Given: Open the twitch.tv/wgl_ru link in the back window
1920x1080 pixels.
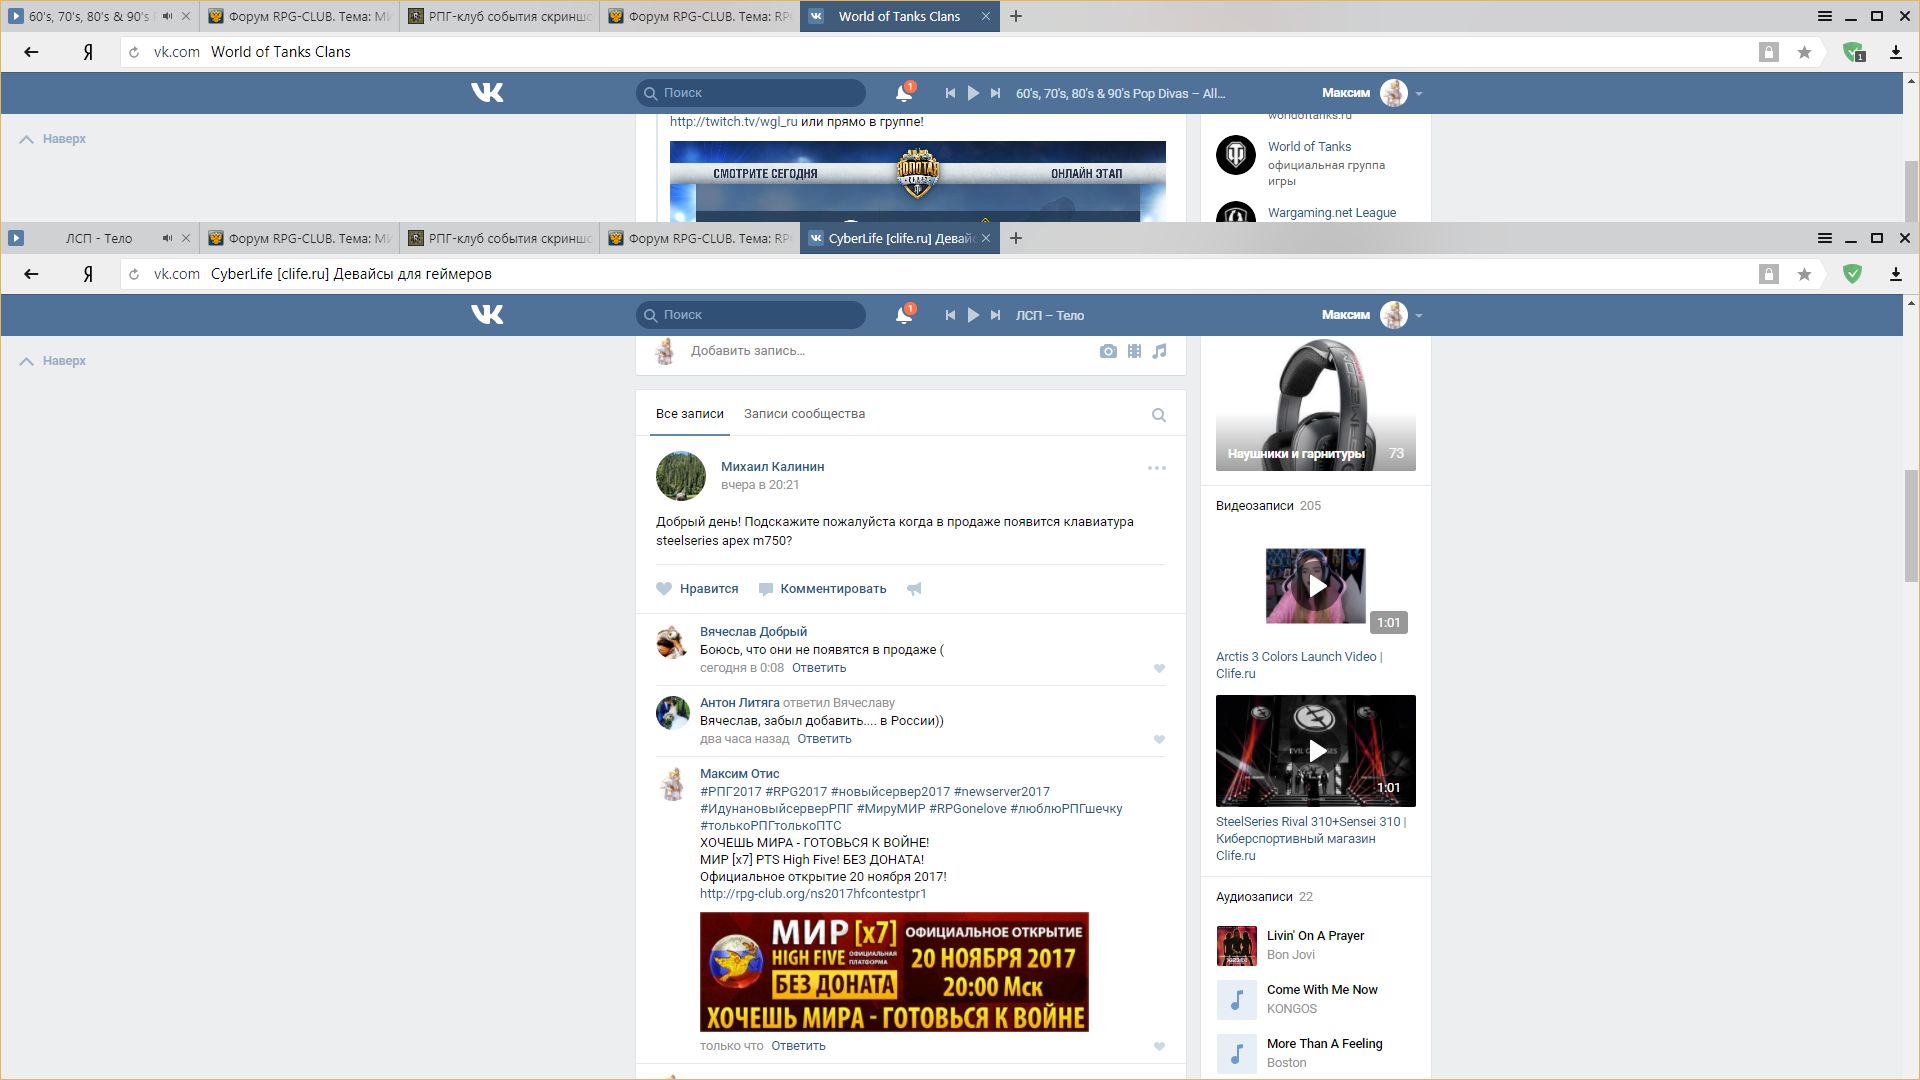Looking at the screenshot, I should tap(733, 122).
